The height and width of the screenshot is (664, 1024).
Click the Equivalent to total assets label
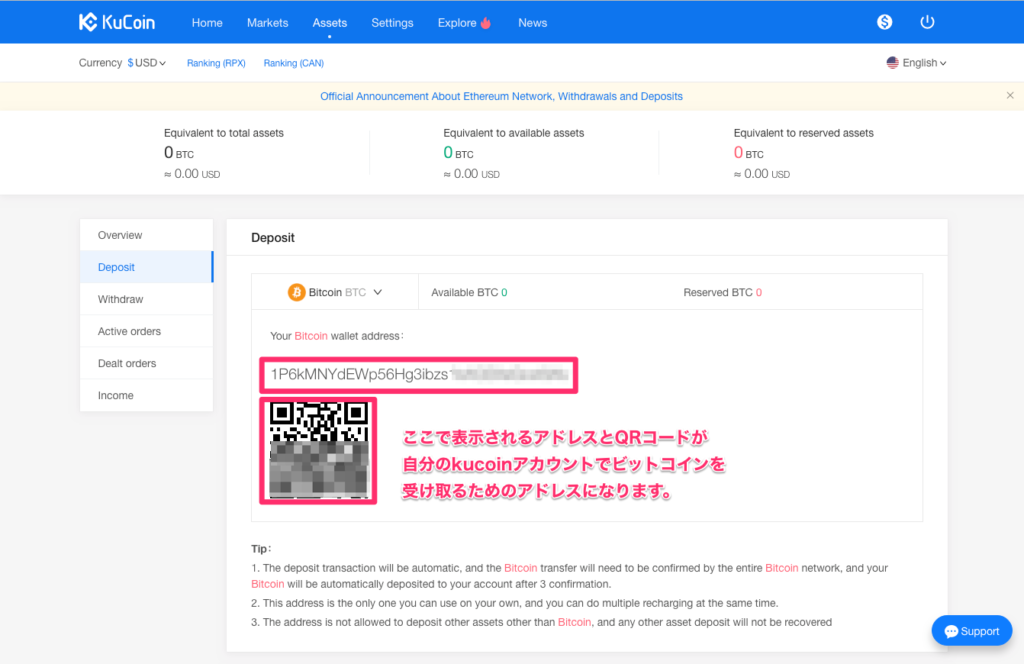(224, 133)
